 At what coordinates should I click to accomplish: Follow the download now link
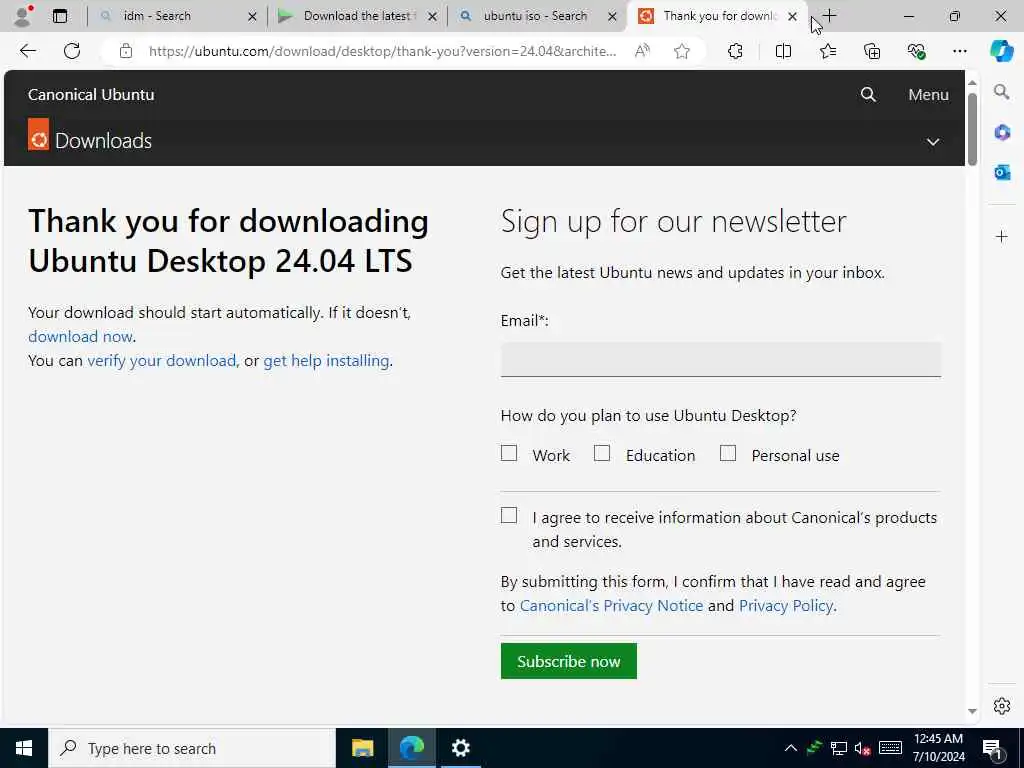80,336
